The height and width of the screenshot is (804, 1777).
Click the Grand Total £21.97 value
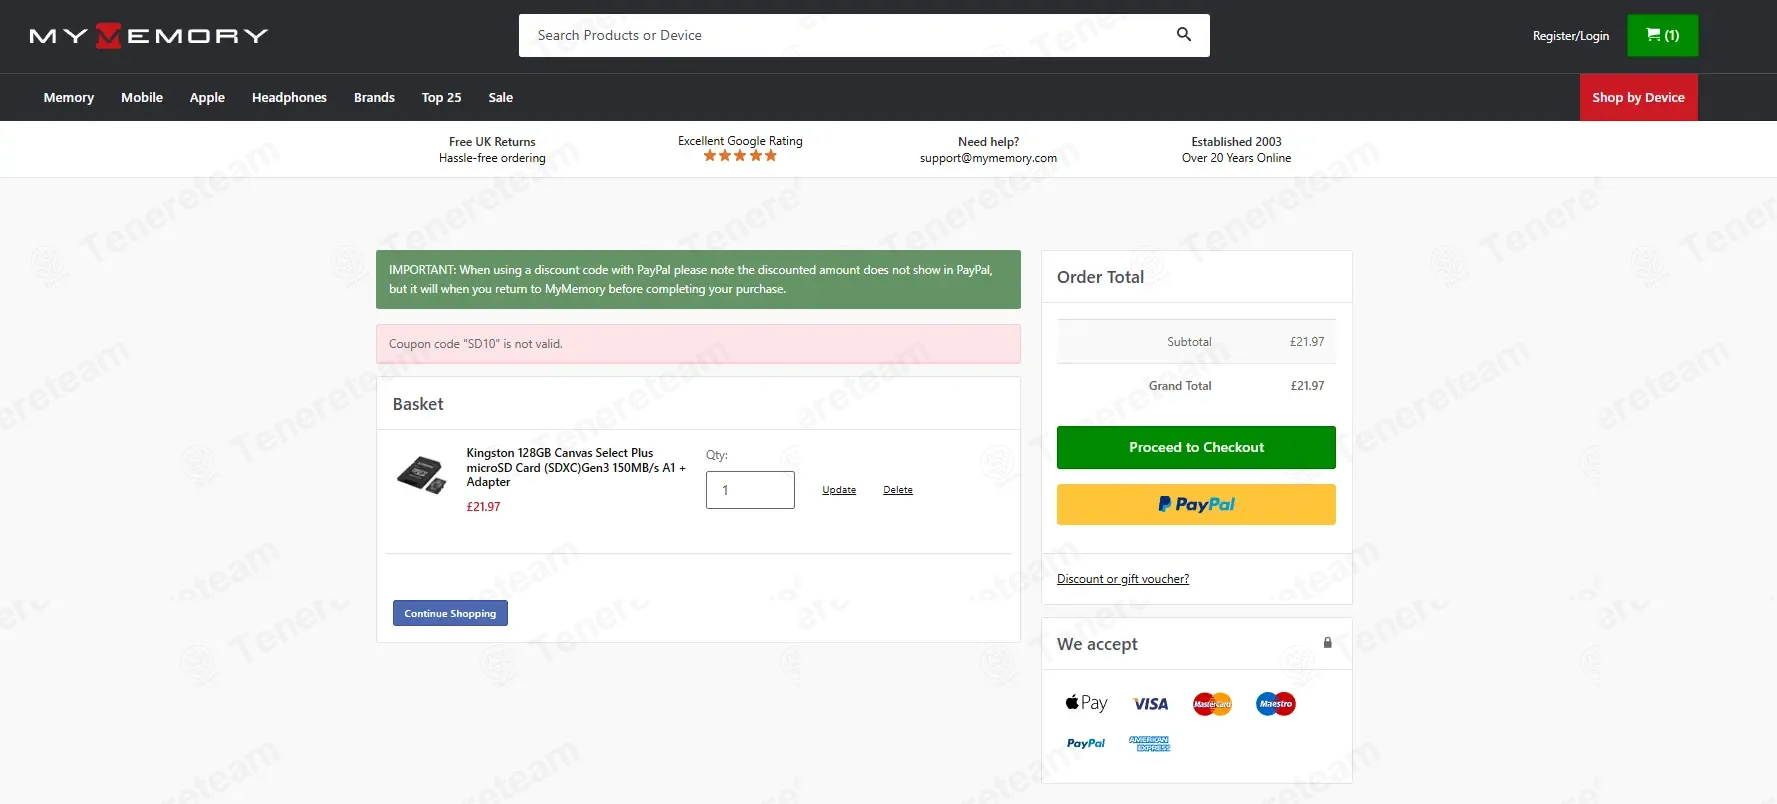tap(1307, 386)
